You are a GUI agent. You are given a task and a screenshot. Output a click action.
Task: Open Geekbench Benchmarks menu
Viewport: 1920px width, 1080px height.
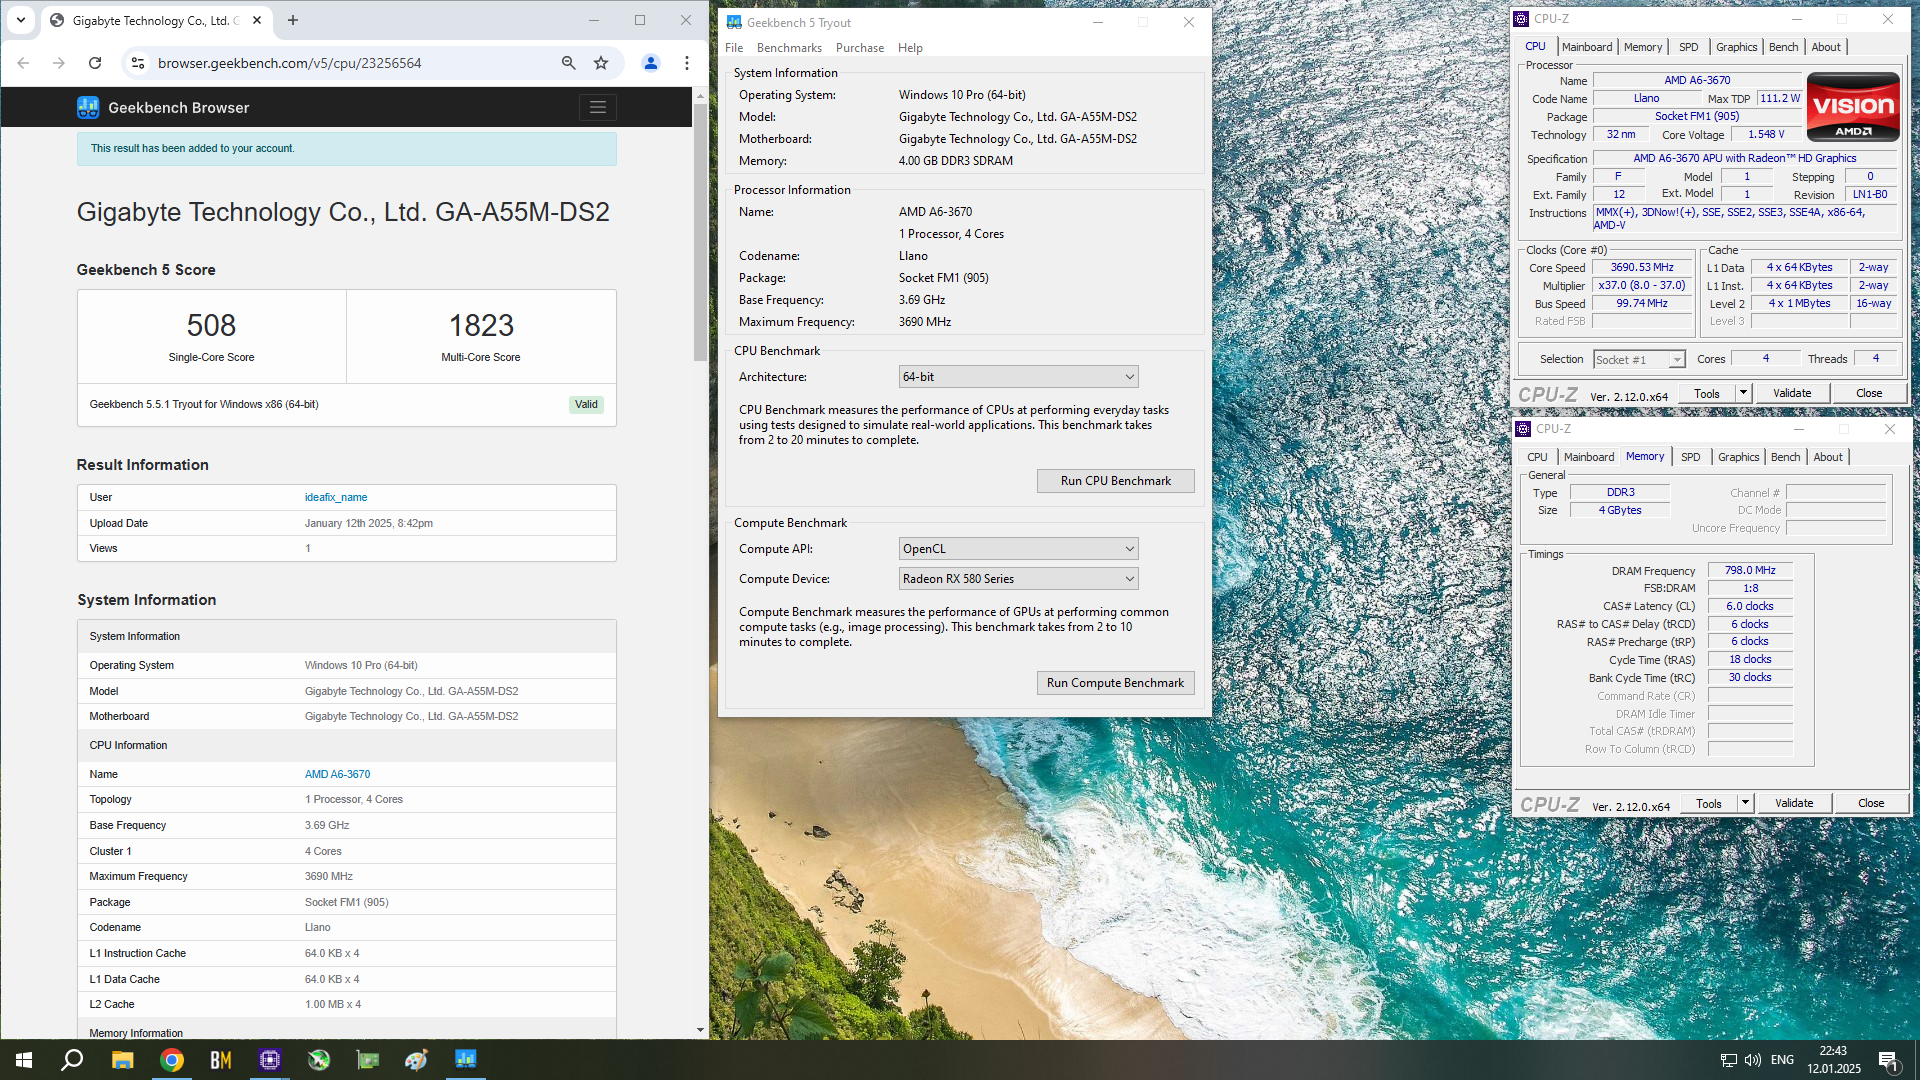[x=789, y=48]
